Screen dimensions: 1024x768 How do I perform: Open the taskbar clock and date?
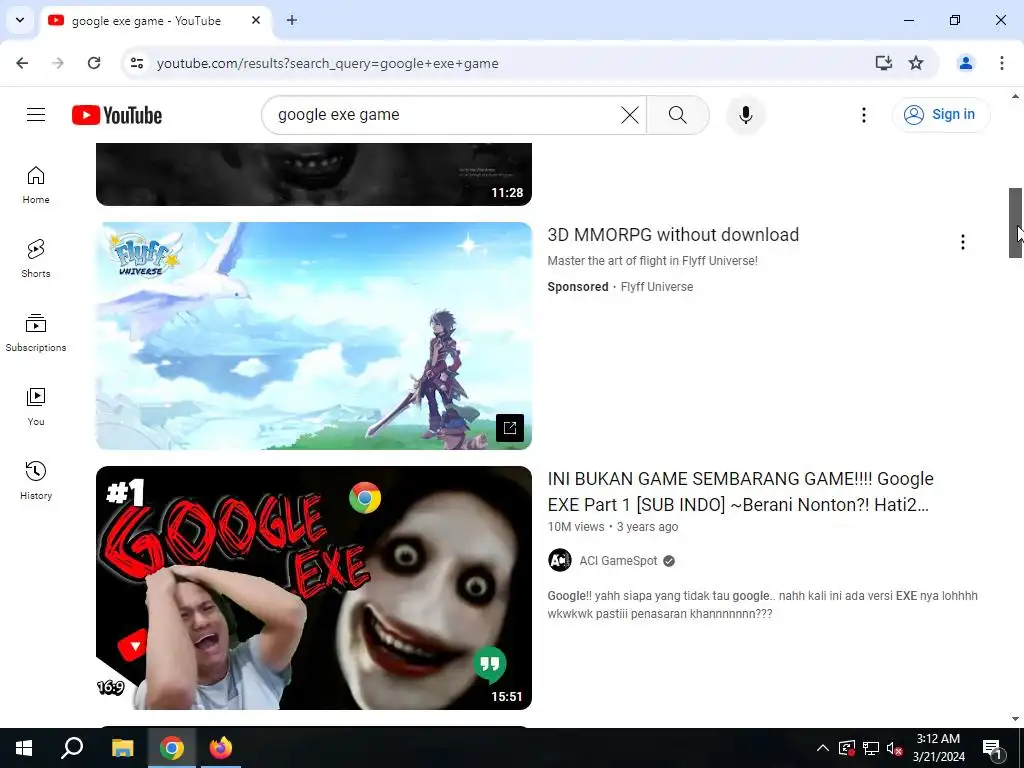[x=938, y=748]
